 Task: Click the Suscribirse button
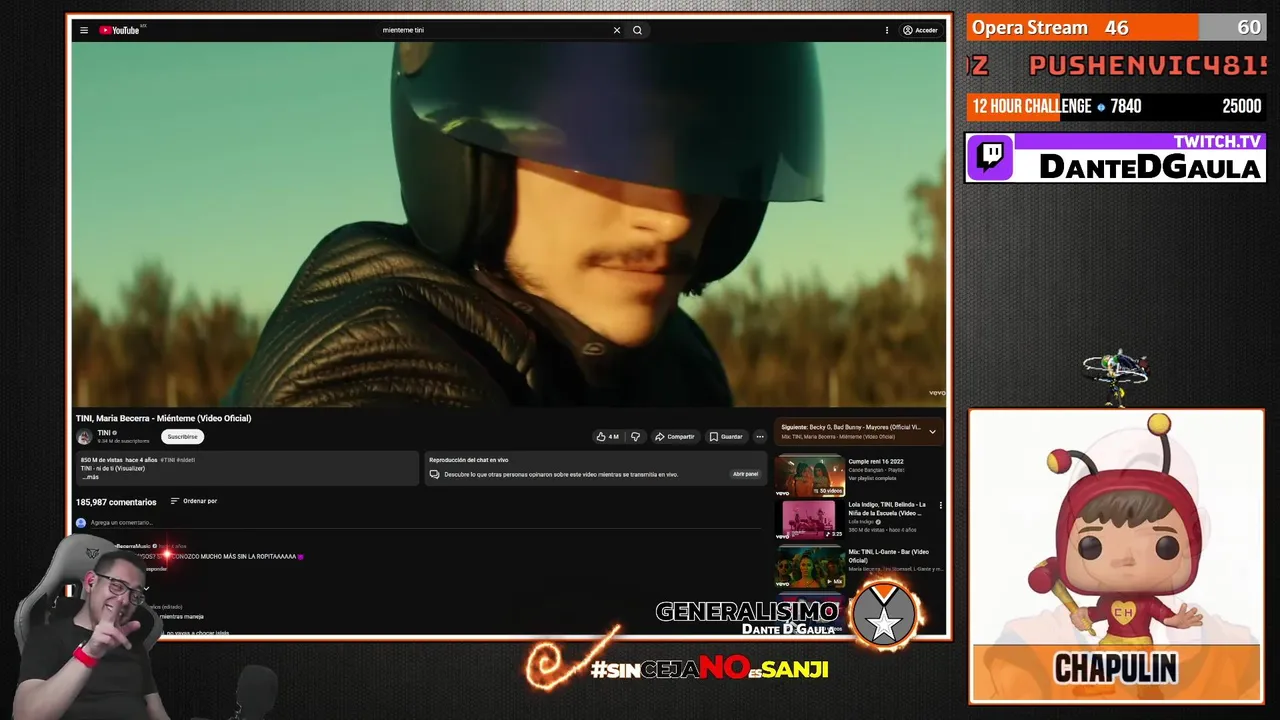click(182, 437)
